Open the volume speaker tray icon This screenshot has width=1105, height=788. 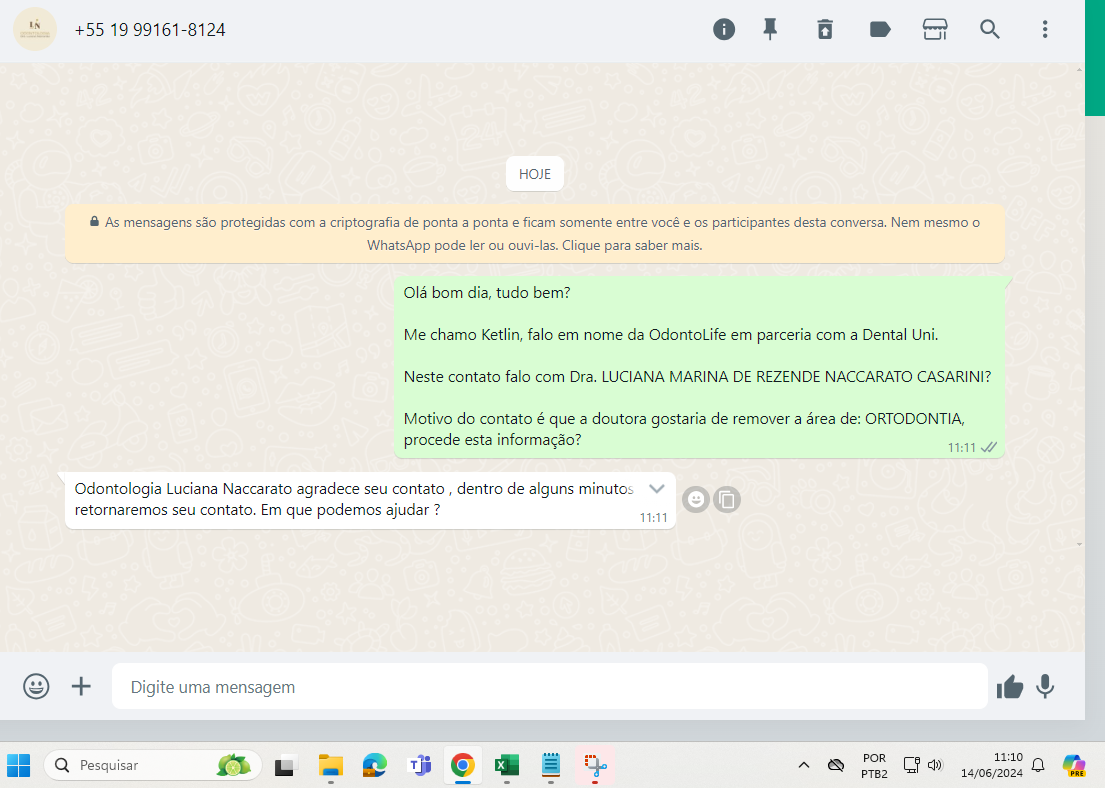935,765
